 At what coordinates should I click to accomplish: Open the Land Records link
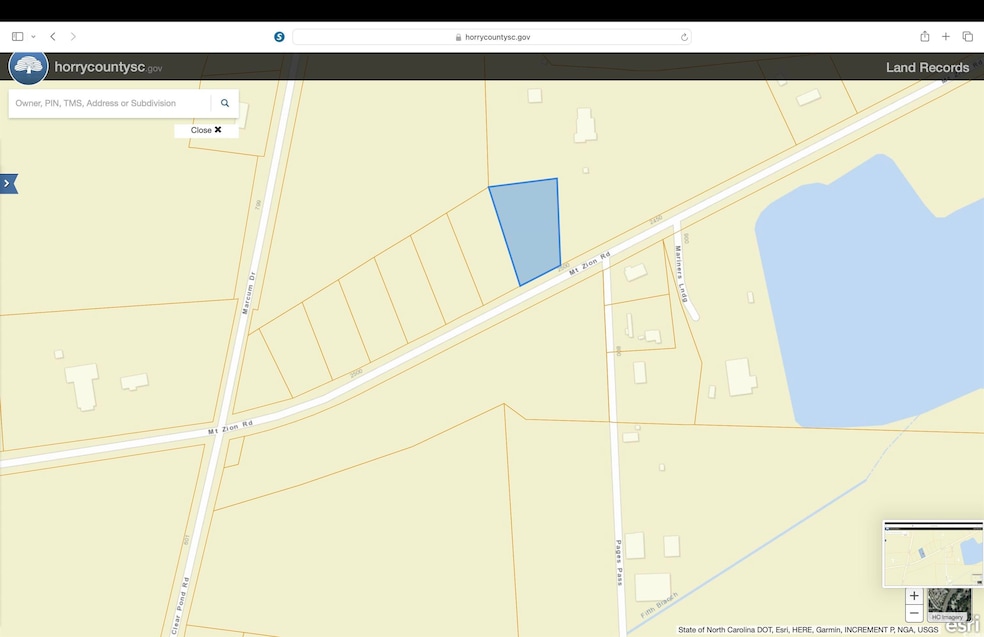927,68
